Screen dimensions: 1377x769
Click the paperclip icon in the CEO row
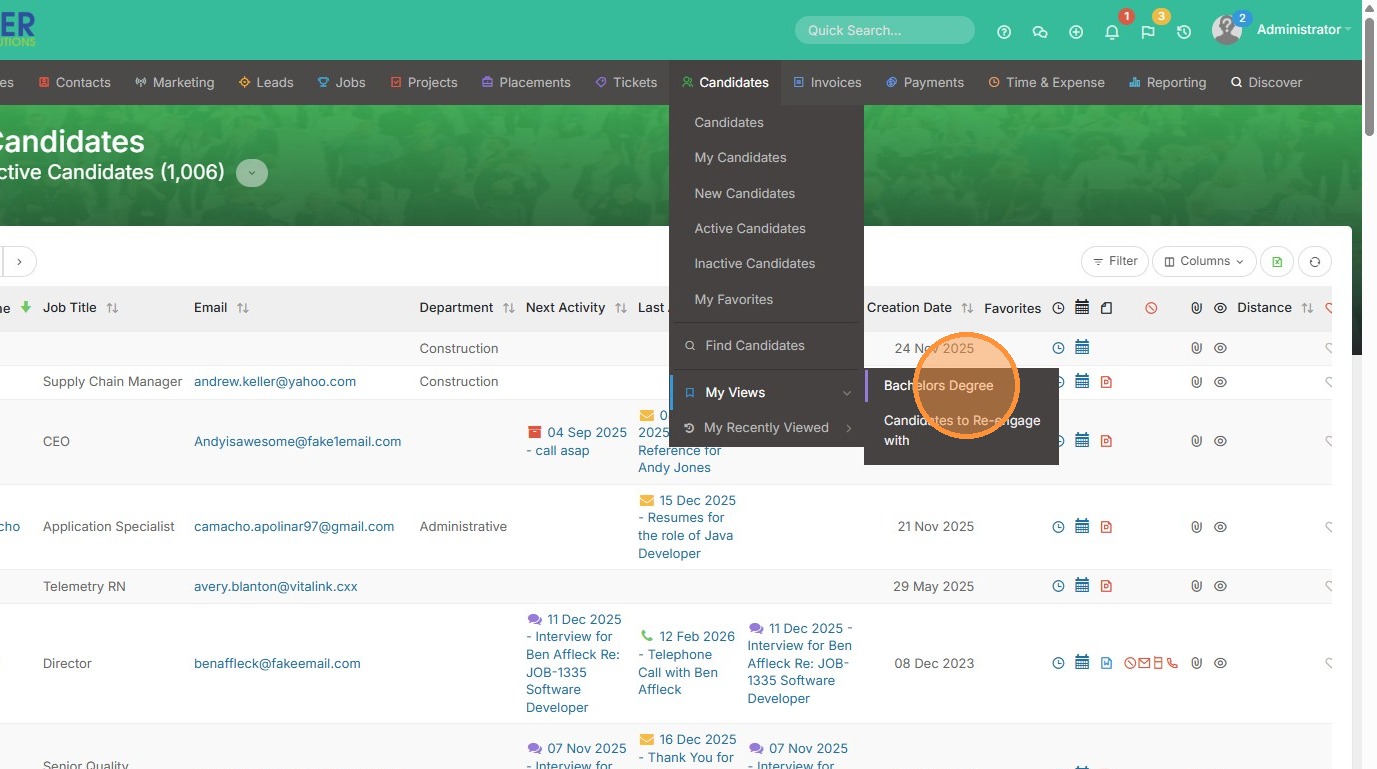click(1196, 441)
